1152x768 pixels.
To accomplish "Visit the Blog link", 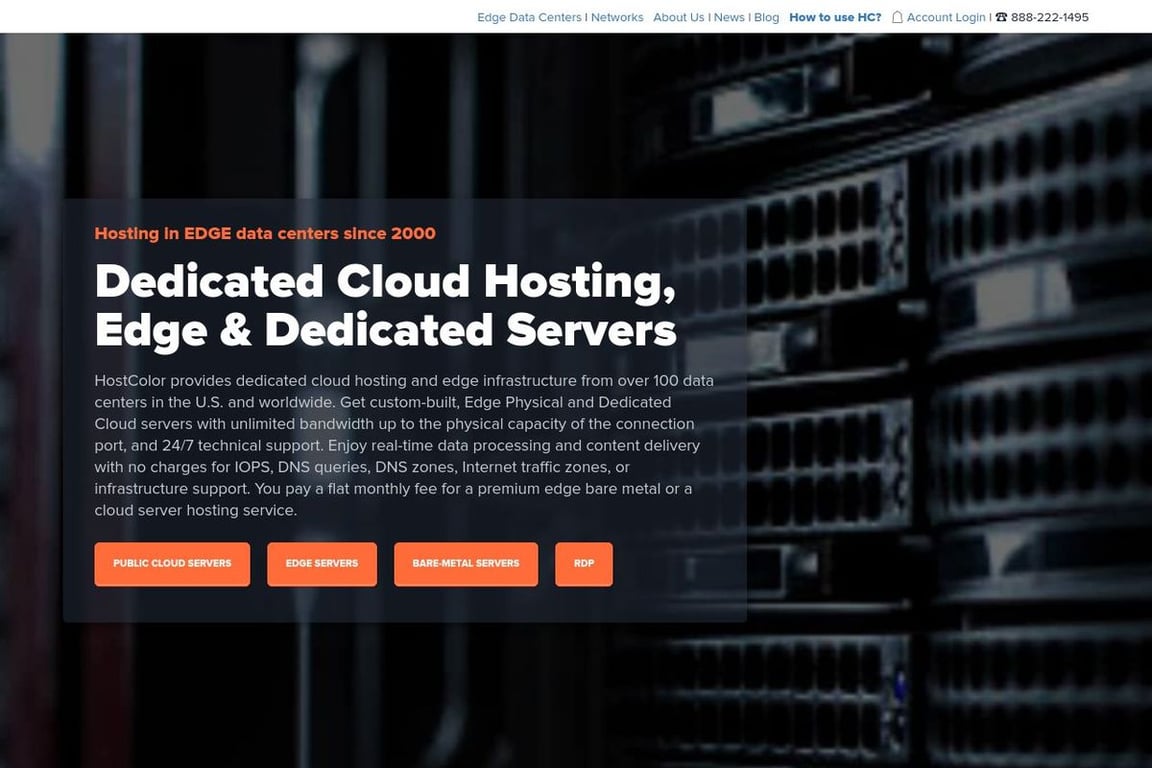I will [x=766, y=17].
